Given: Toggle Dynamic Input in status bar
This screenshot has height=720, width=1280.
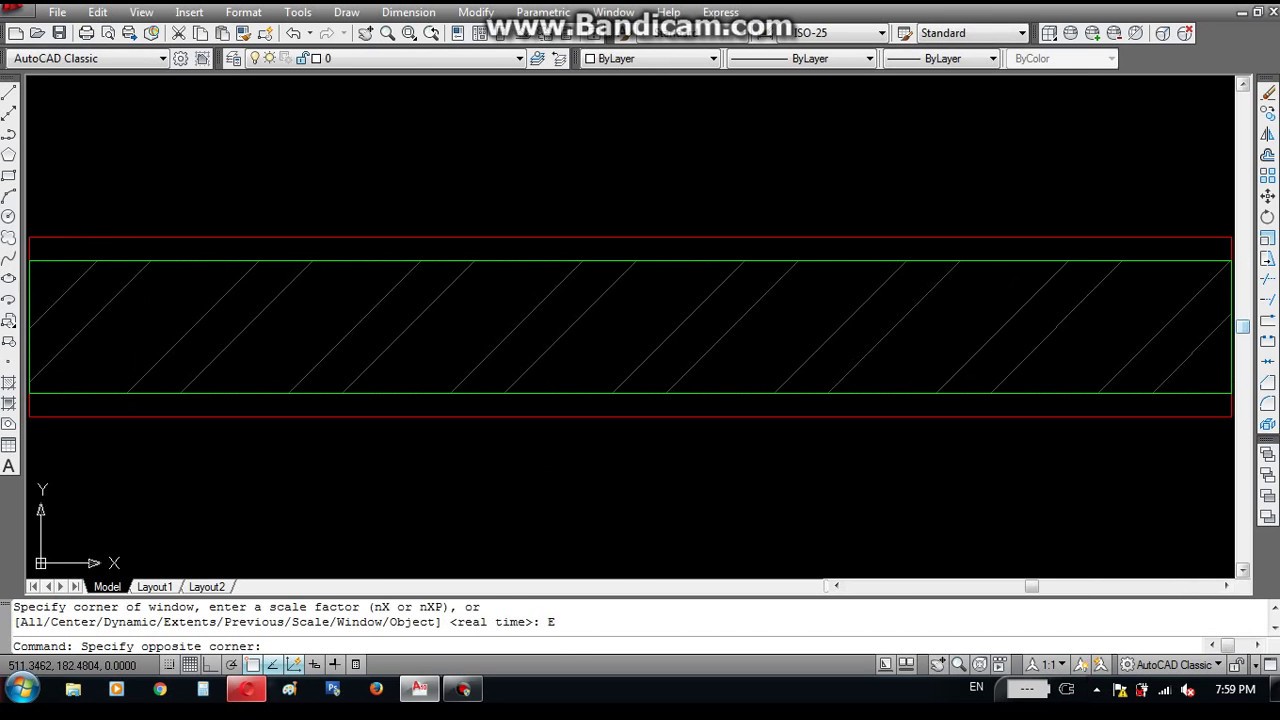Looking at the screenshot, I should click(314, 665).
